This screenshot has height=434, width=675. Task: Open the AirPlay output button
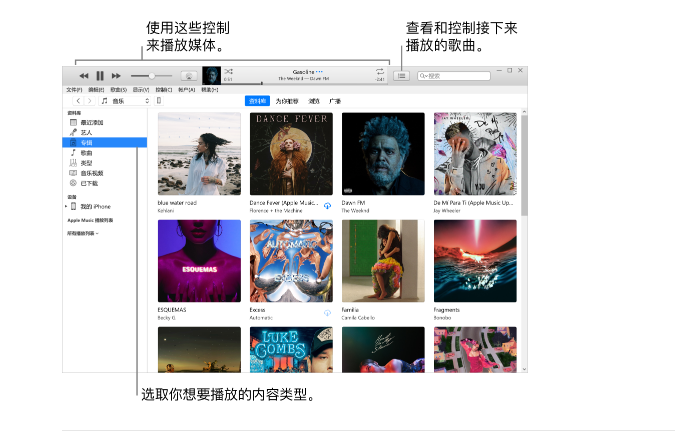tap(189, 76)
